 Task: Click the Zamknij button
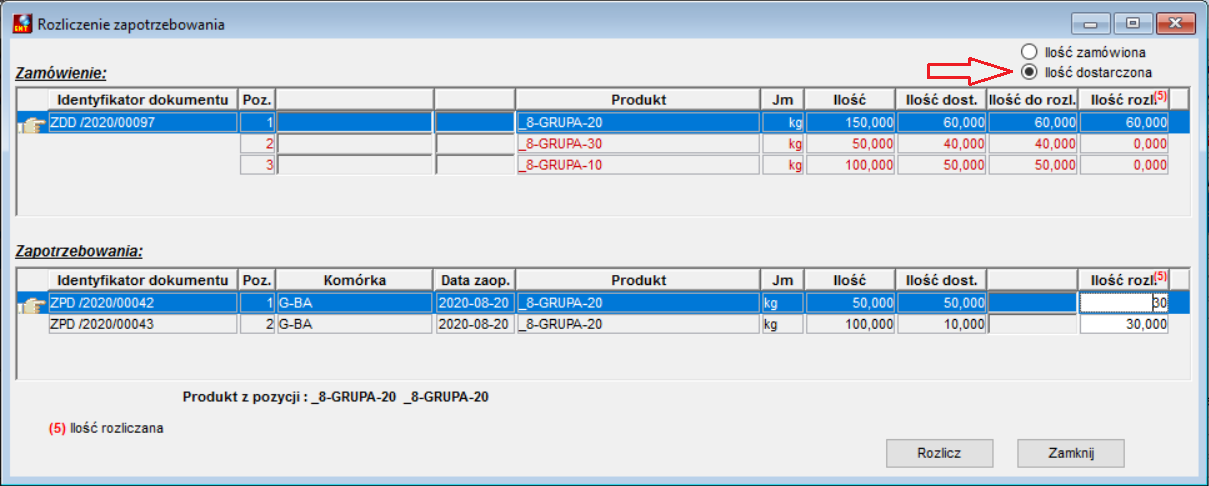point(1071,453)
